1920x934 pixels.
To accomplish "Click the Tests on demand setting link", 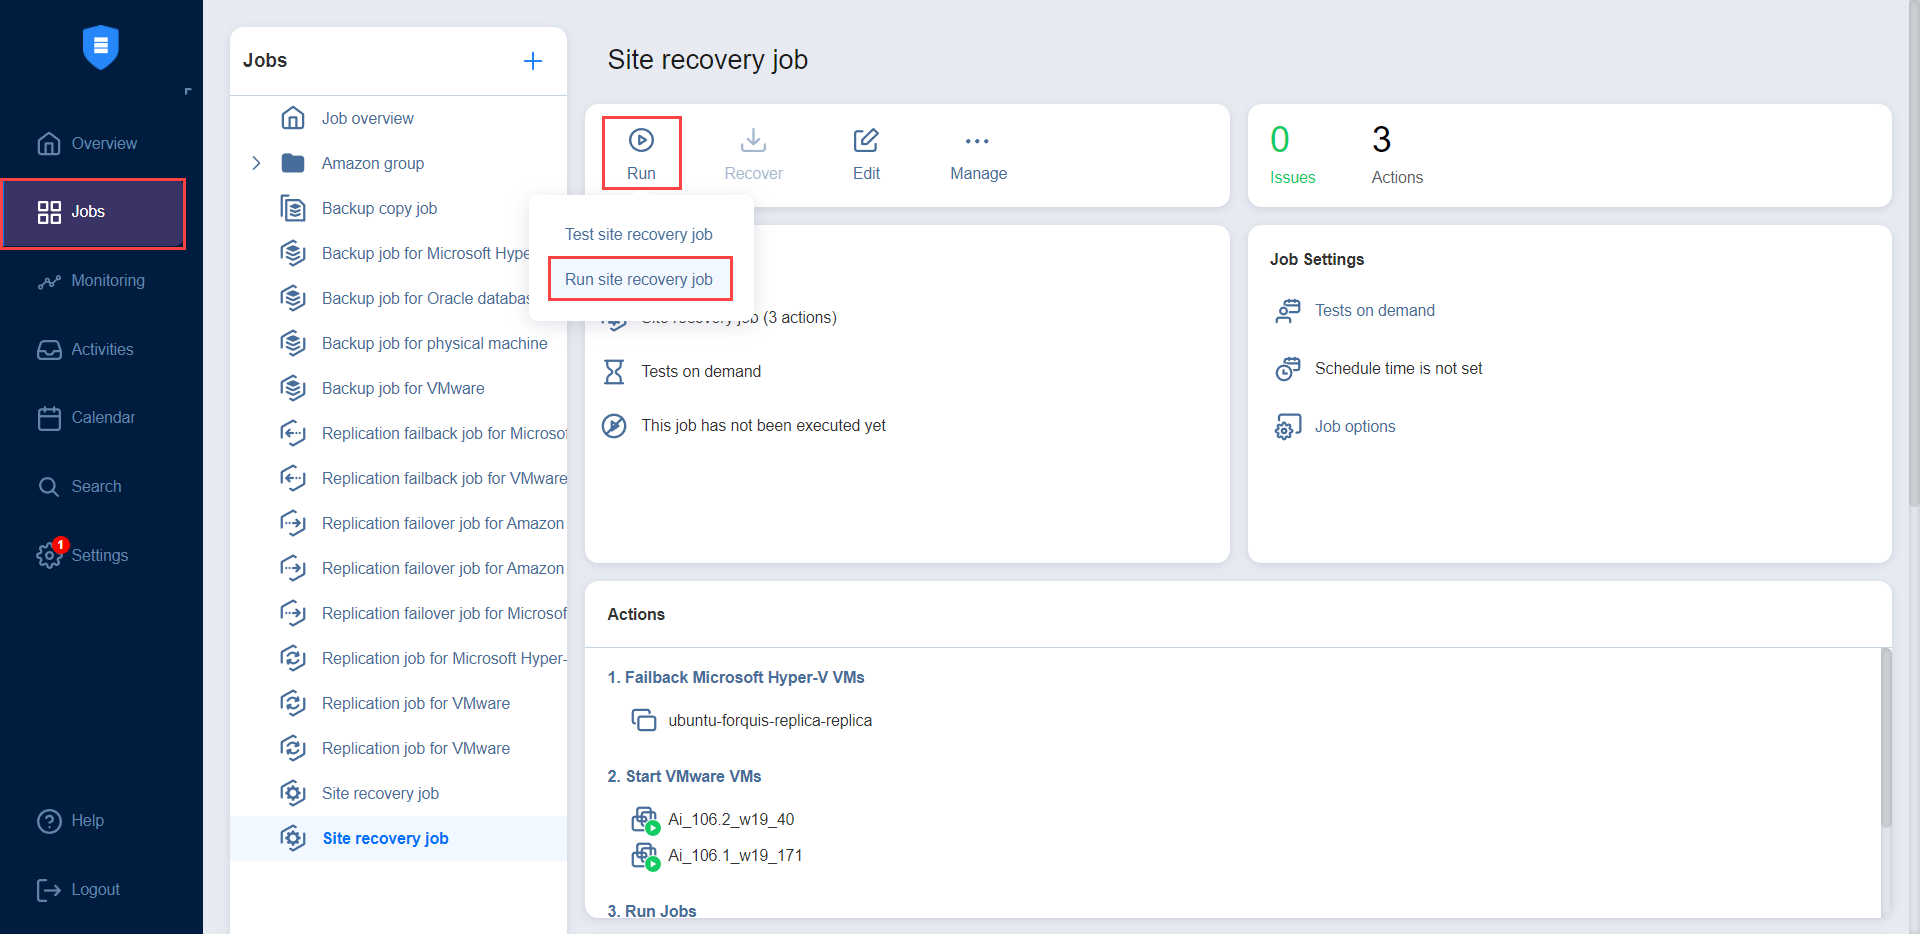I will click(x=1374, y=311).
